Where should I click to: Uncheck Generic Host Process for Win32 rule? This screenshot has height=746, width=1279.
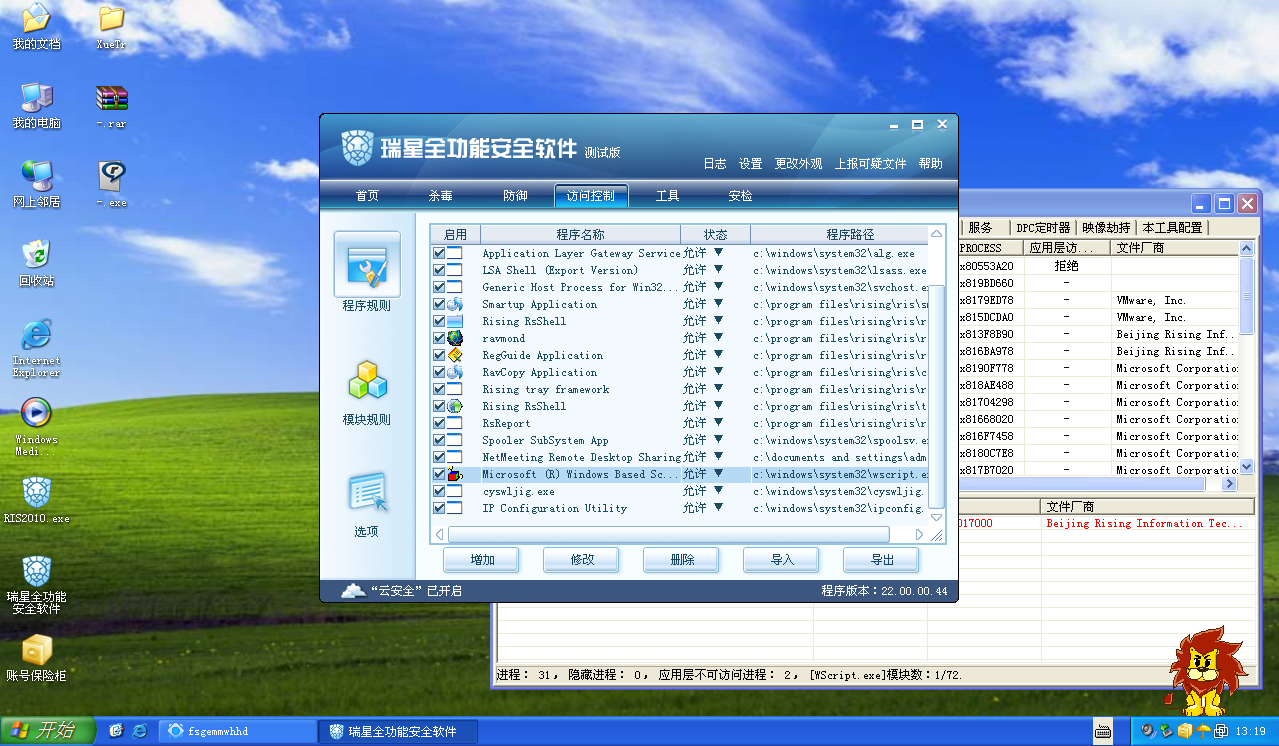439,287
